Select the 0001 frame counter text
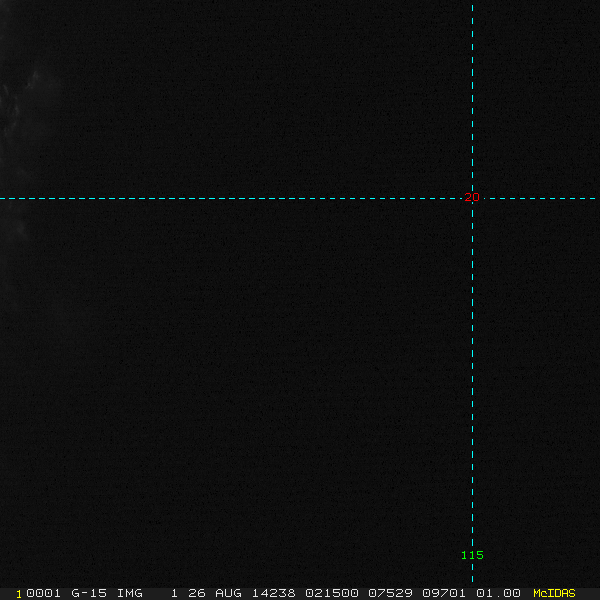The image size is (600, 600). pos(43,593)
